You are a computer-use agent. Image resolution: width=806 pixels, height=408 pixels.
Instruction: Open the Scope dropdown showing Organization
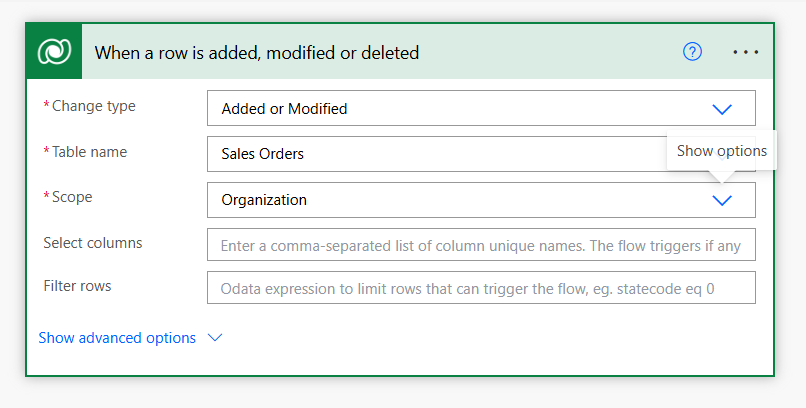(481, 200)
